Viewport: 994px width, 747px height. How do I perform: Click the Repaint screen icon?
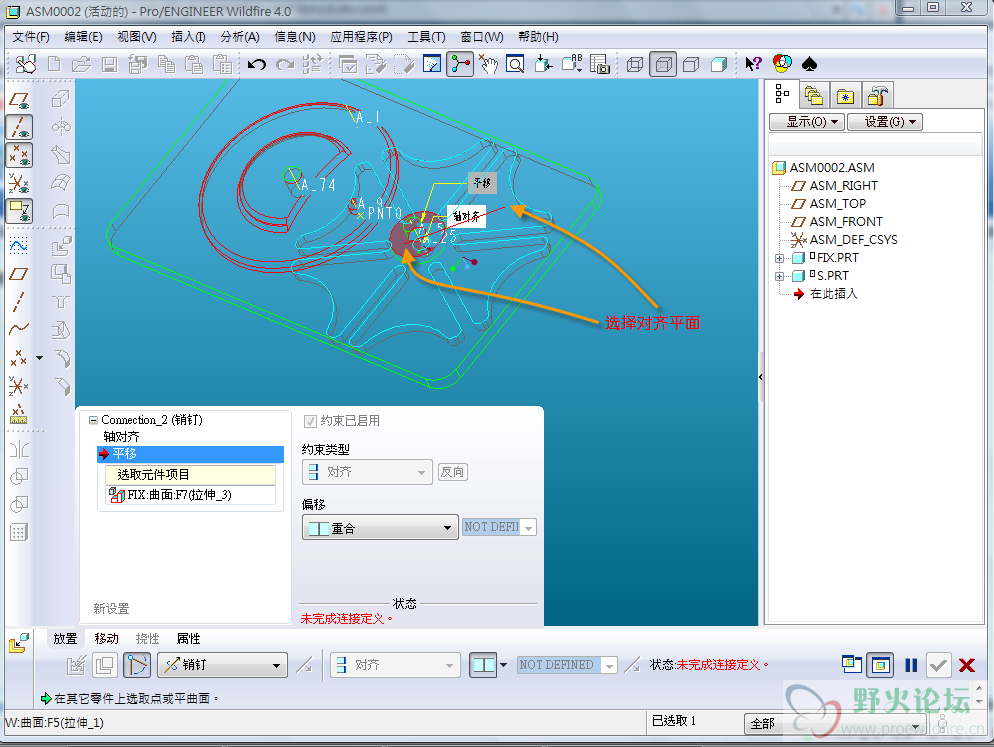(x=432, y=64)
